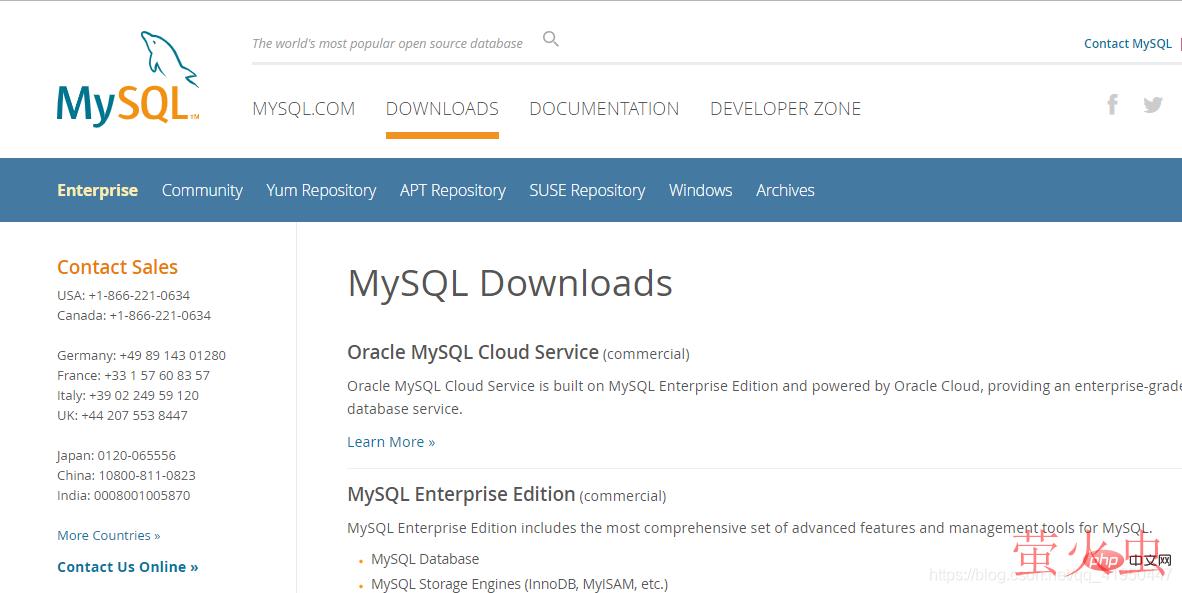Open the Windows downloads section
This screenshot has width=1182, height=593.
tap(700, 190)
